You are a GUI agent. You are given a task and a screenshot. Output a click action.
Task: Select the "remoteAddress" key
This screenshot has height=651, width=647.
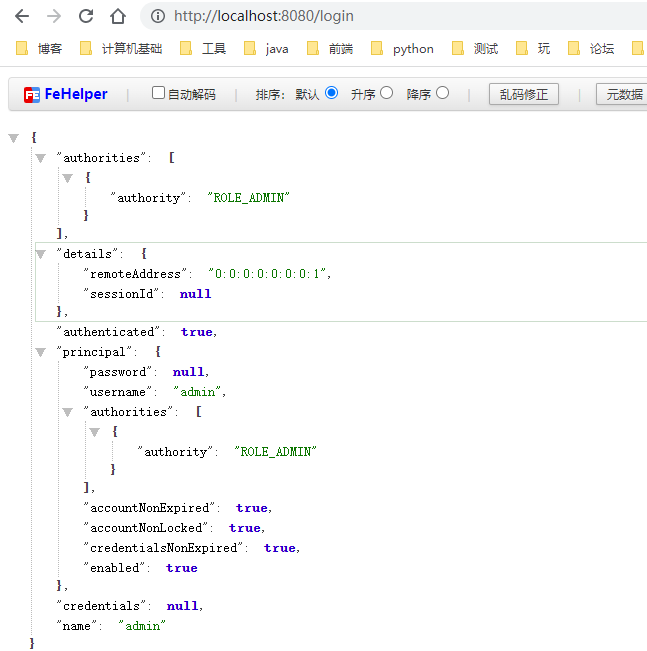pos(135,274)
